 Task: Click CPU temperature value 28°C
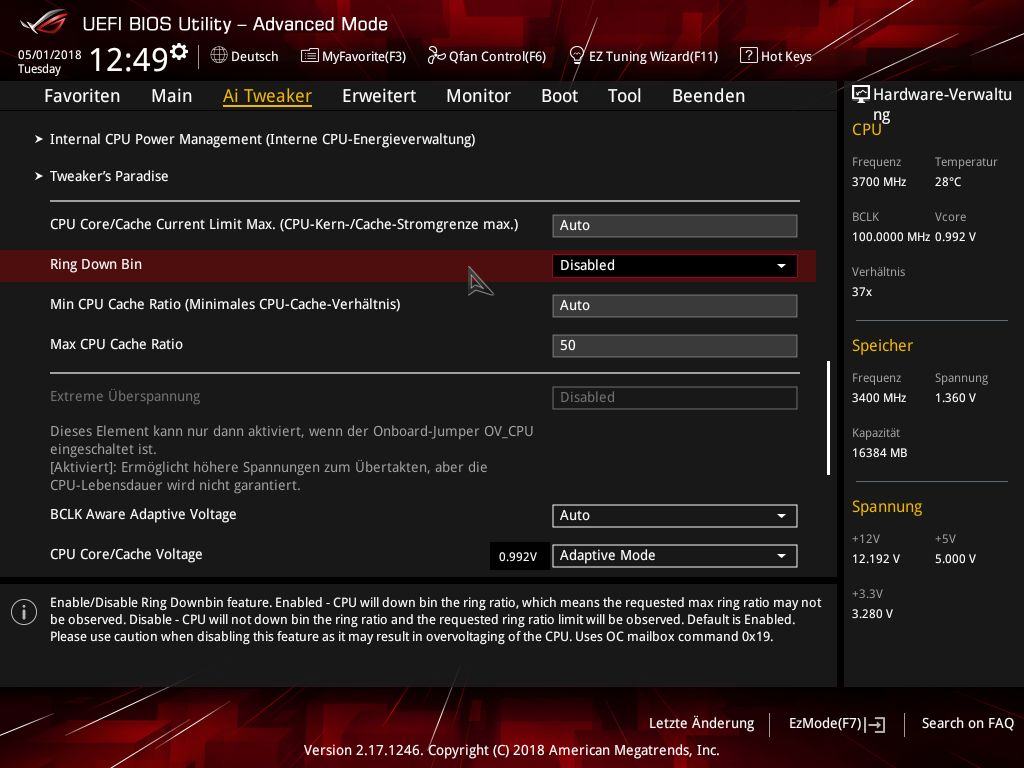point(948,182)
